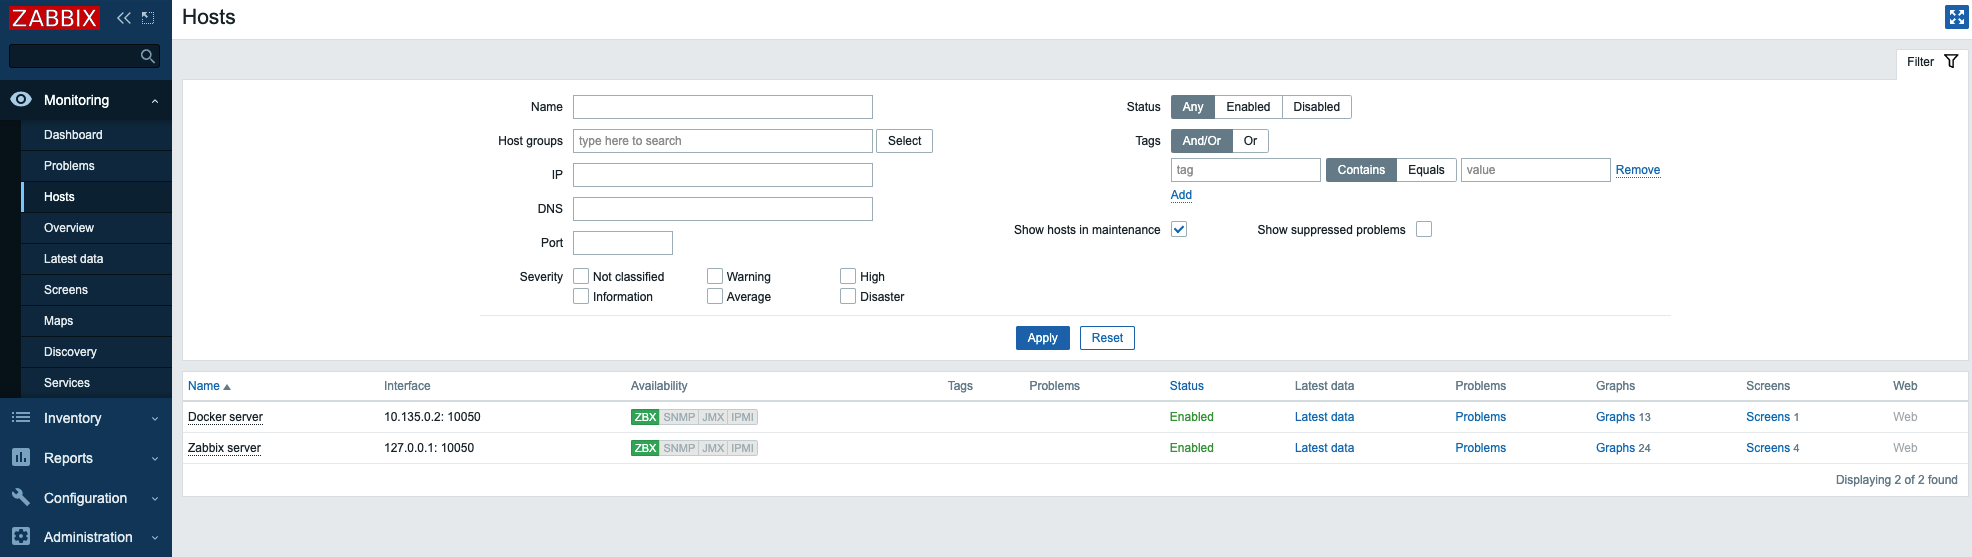The height and width of the screenshot is (557, 1972).
Task: Check the Average severity box
Action: [x=715, y=296]
